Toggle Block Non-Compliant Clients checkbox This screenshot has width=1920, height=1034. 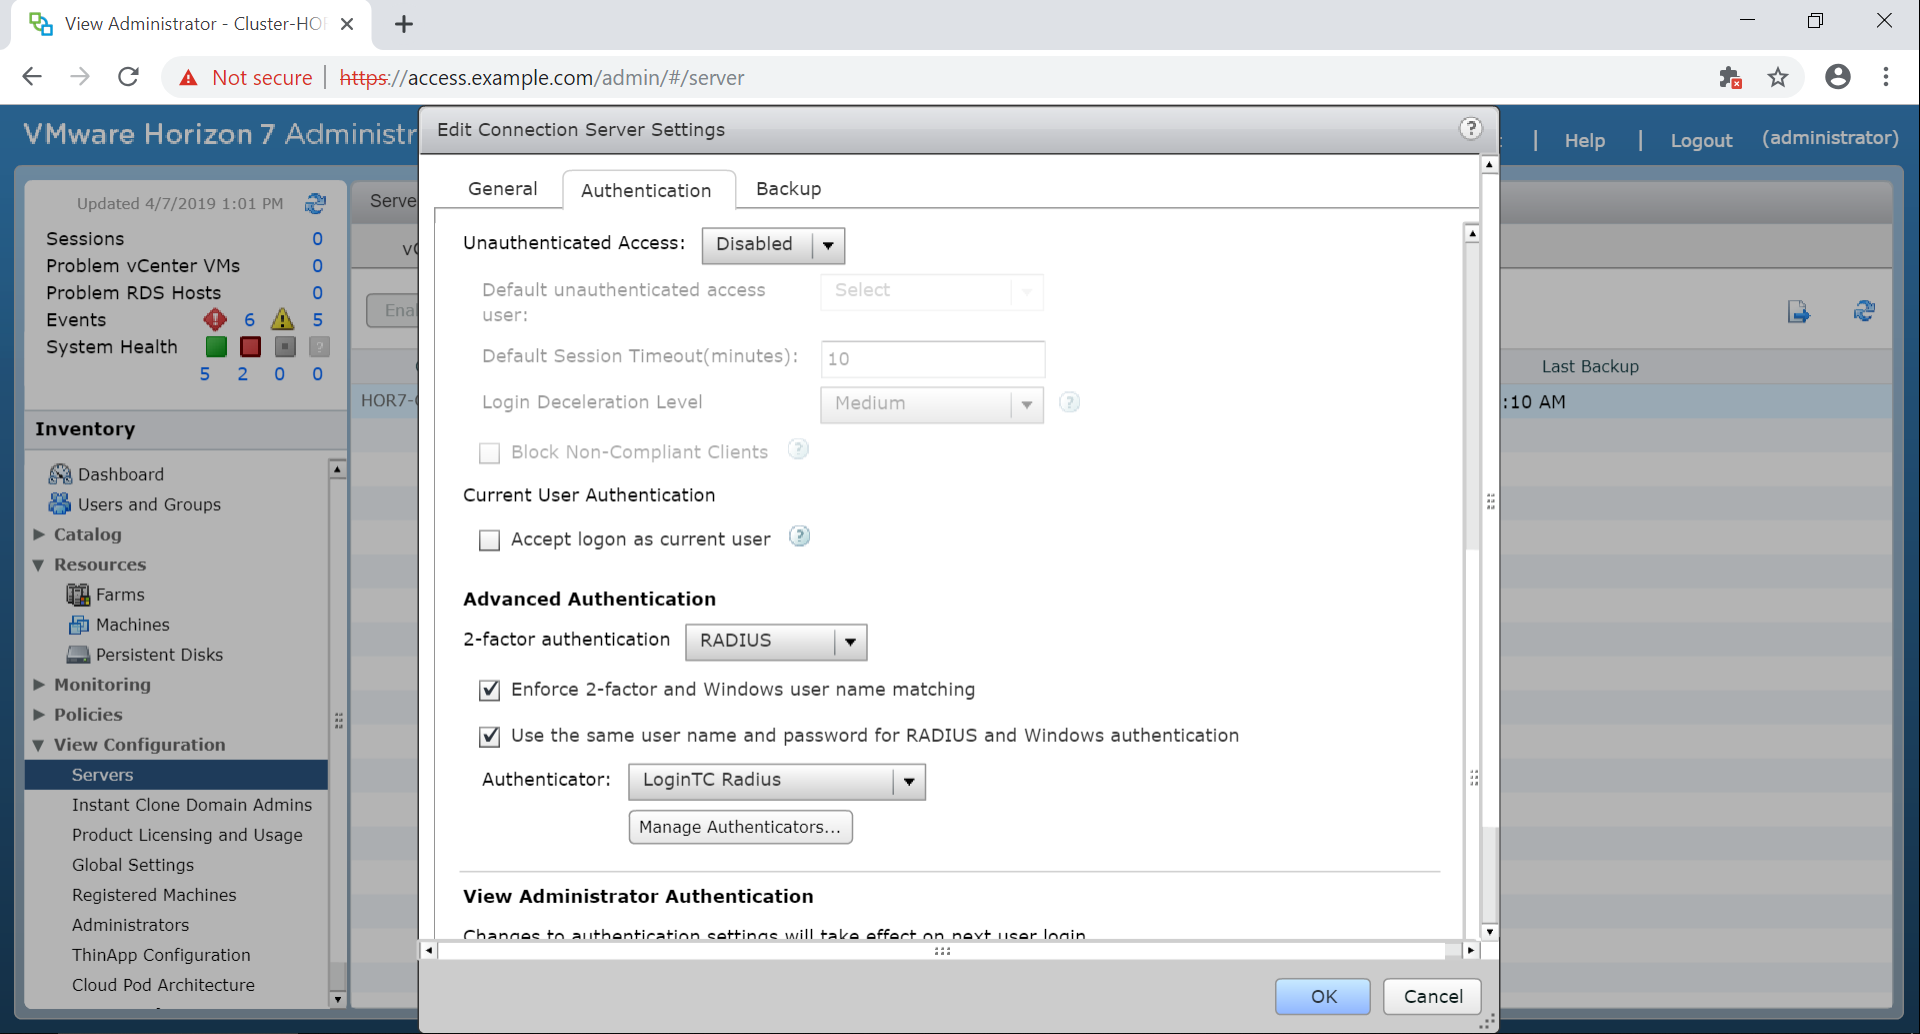click(489, 453)
